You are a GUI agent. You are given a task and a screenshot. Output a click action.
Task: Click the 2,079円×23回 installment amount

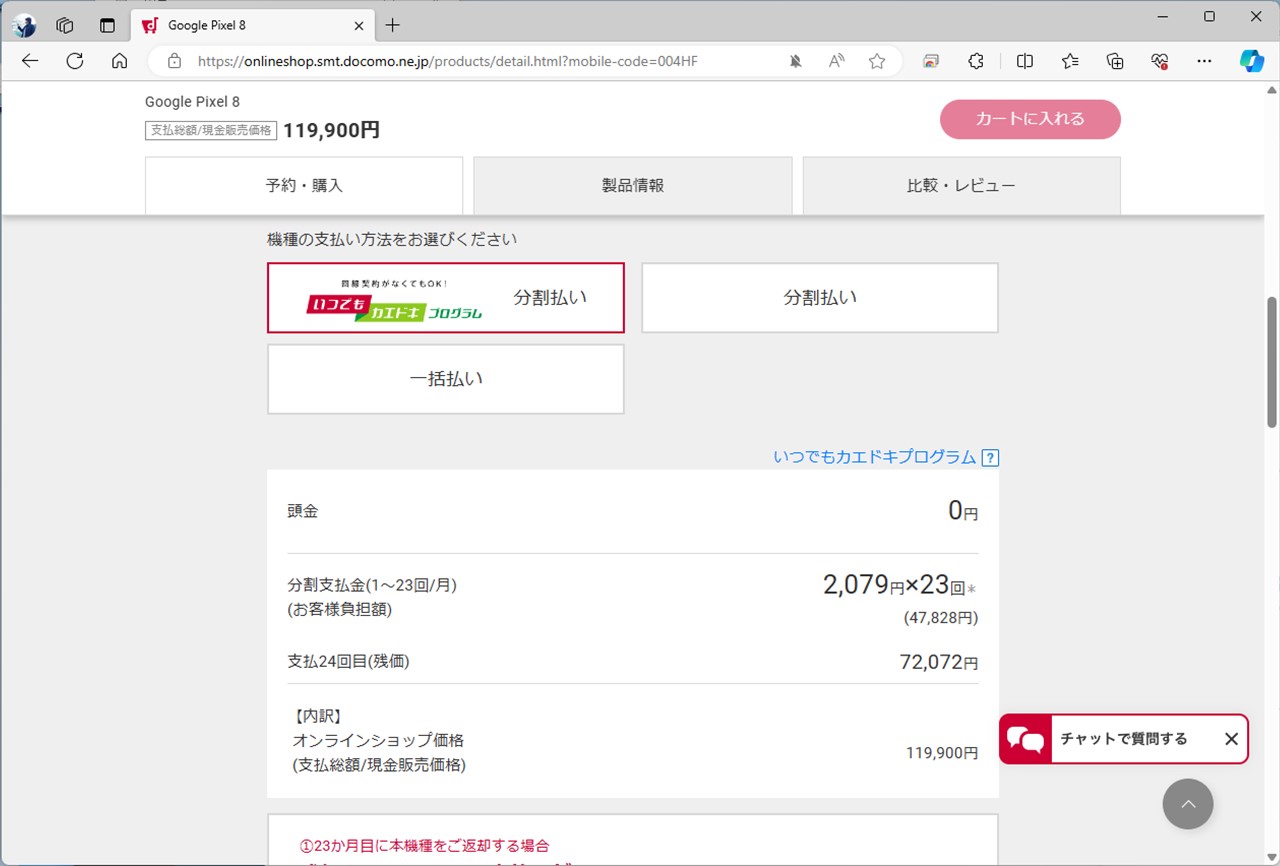point(899,585)
